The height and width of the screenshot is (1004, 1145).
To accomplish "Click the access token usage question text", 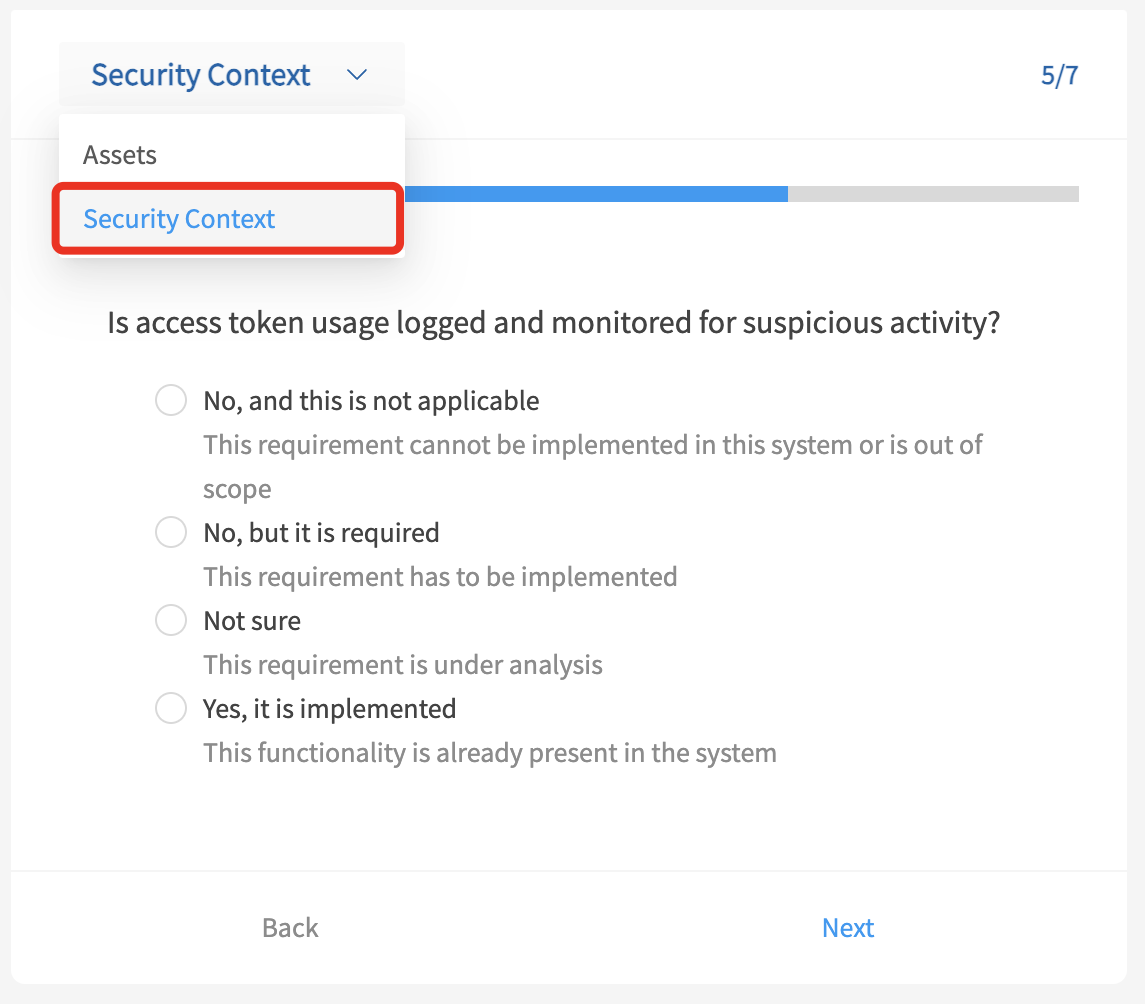I will pyautogui.click(x=554, y=322).
